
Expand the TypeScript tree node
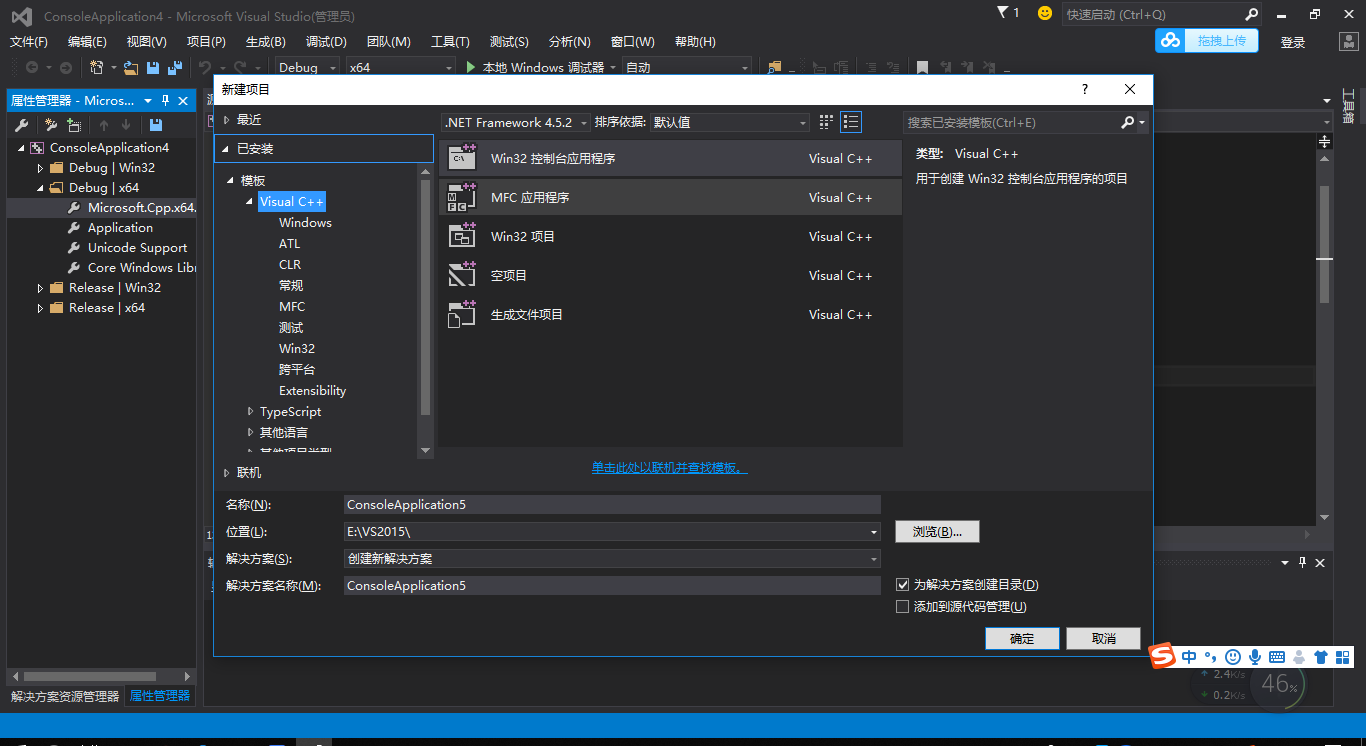point(251,411)
